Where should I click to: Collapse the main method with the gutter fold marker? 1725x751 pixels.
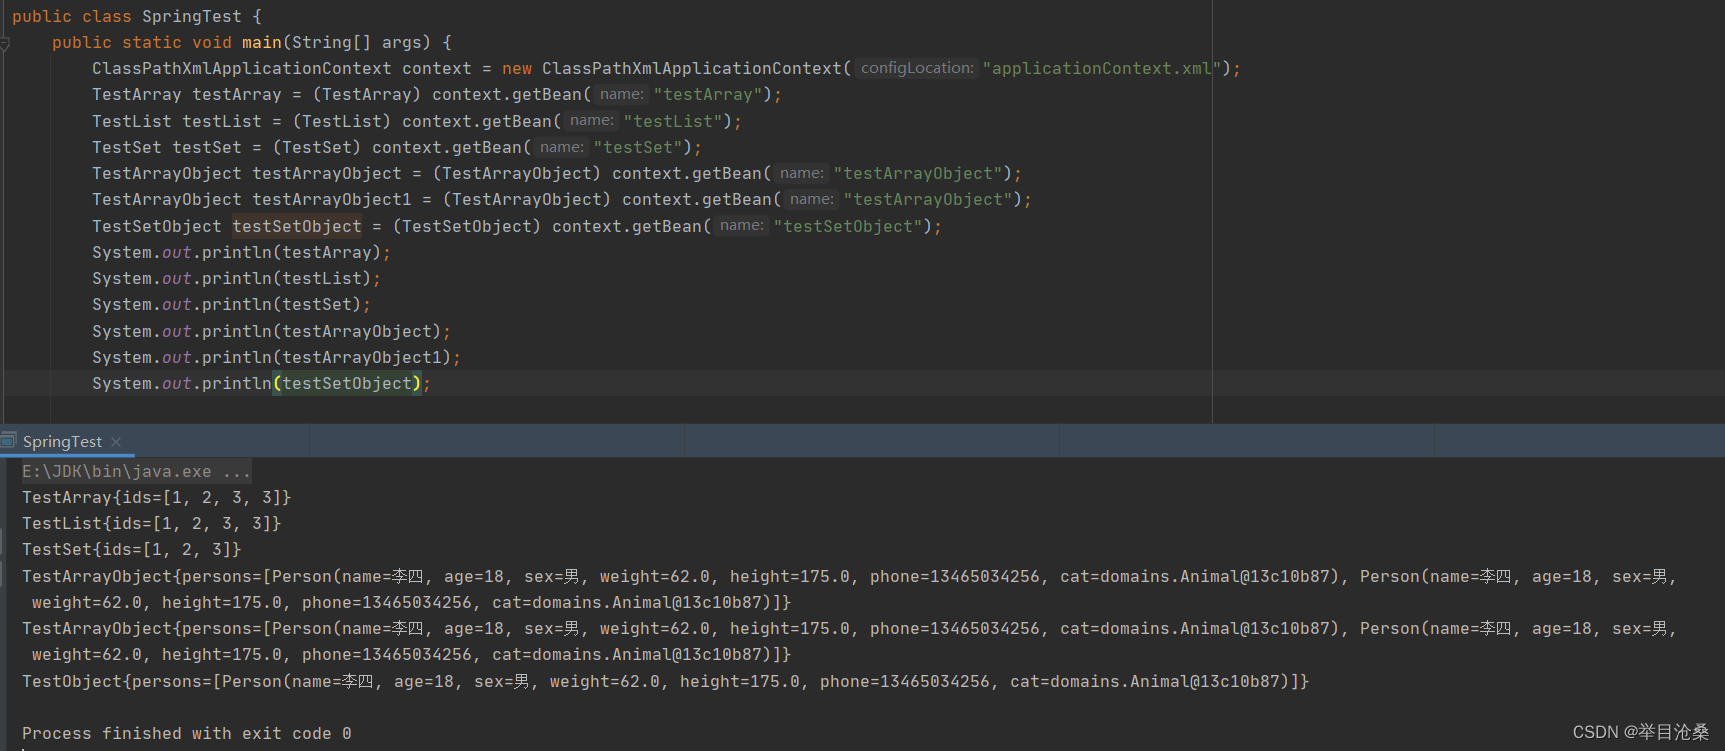[x=5, y=43]
